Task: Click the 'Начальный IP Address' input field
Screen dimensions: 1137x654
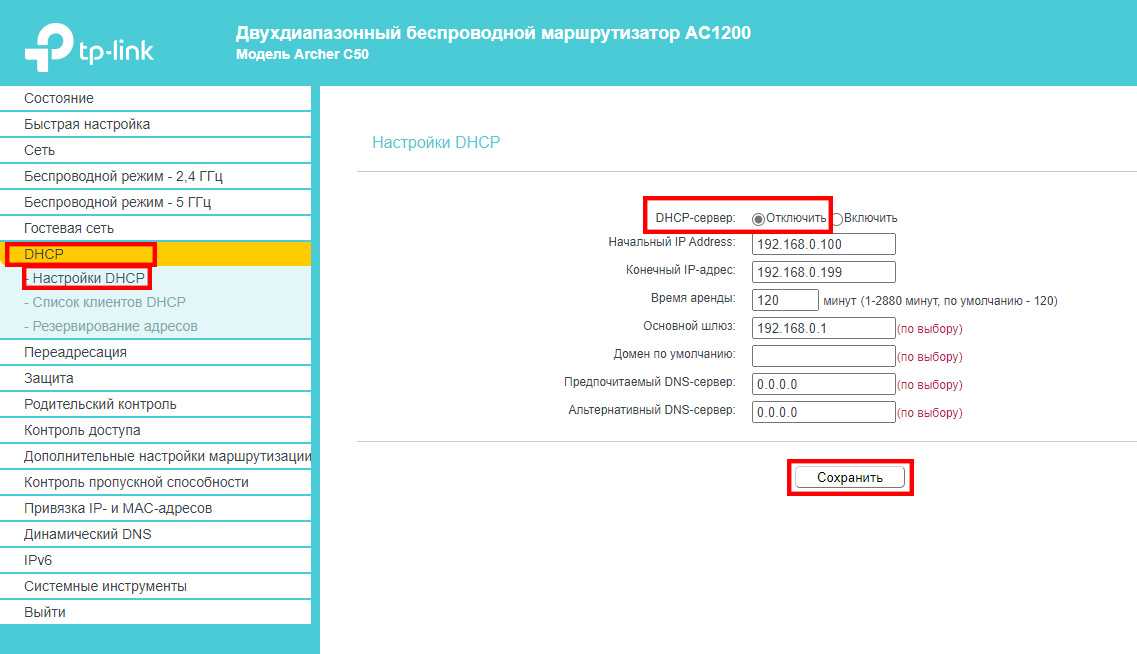Action: [823, 244]
